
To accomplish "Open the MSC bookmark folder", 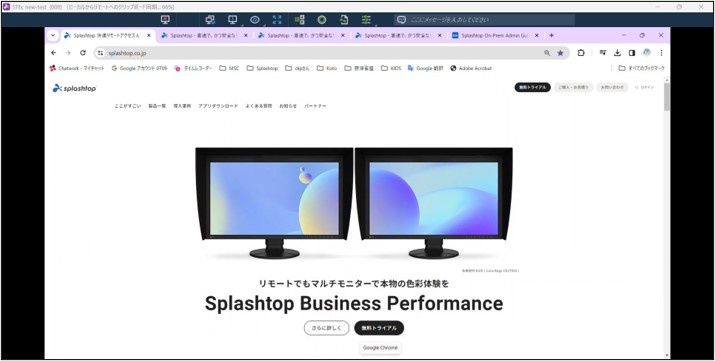I will (229, 68).
